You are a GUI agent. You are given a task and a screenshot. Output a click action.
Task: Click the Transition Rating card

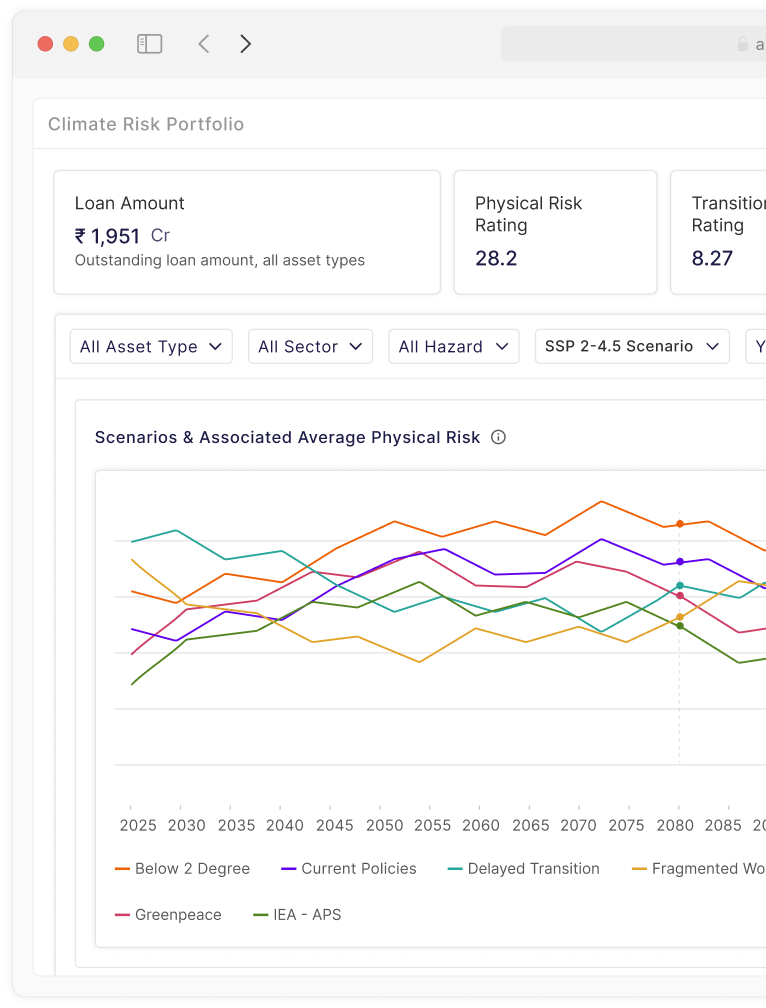tap(718, 232)
